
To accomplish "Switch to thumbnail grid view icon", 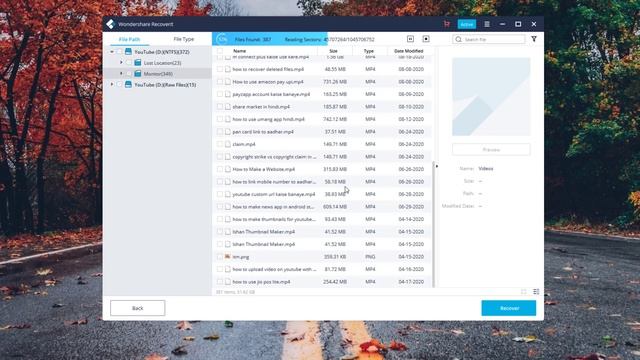I will point(524,291).
